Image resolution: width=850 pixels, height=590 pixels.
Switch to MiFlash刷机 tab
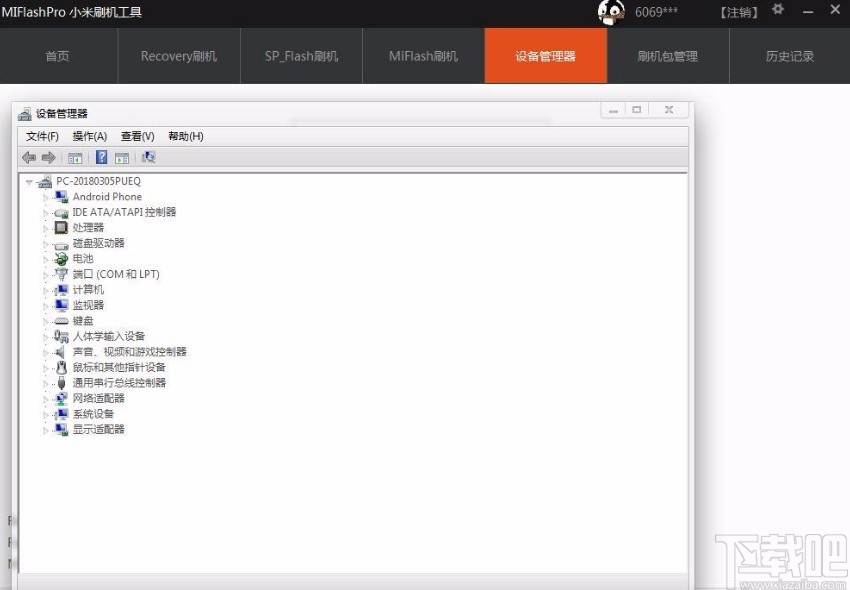(423, 56)
